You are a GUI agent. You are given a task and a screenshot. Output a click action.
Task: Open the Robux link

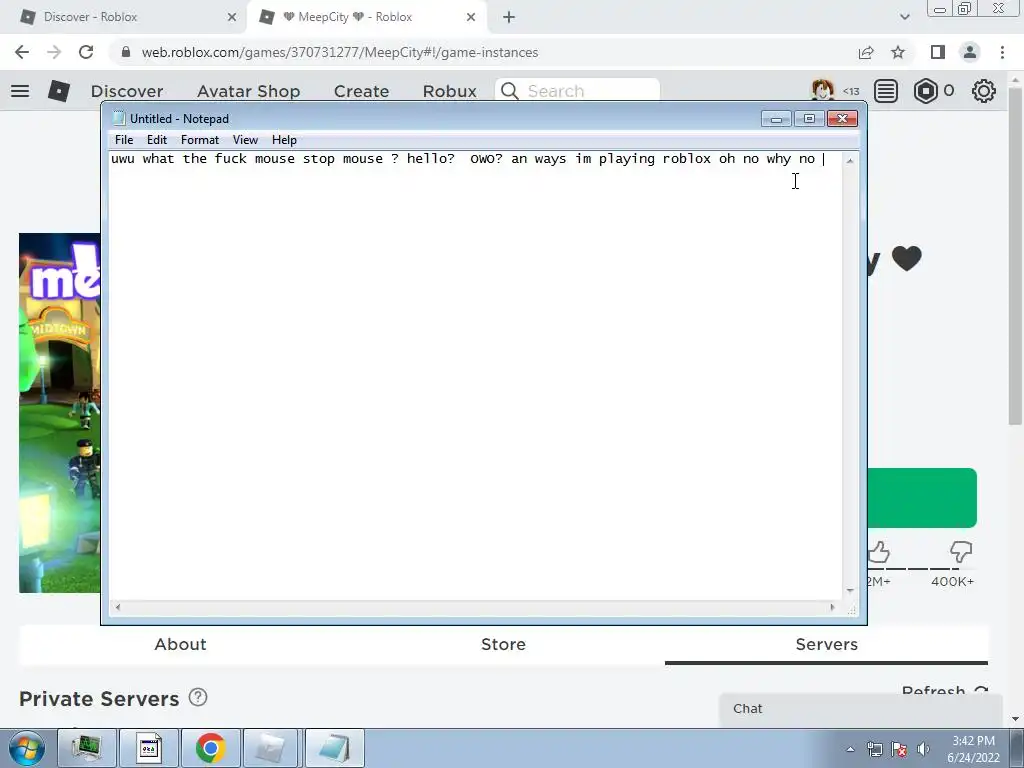[449, 91]
